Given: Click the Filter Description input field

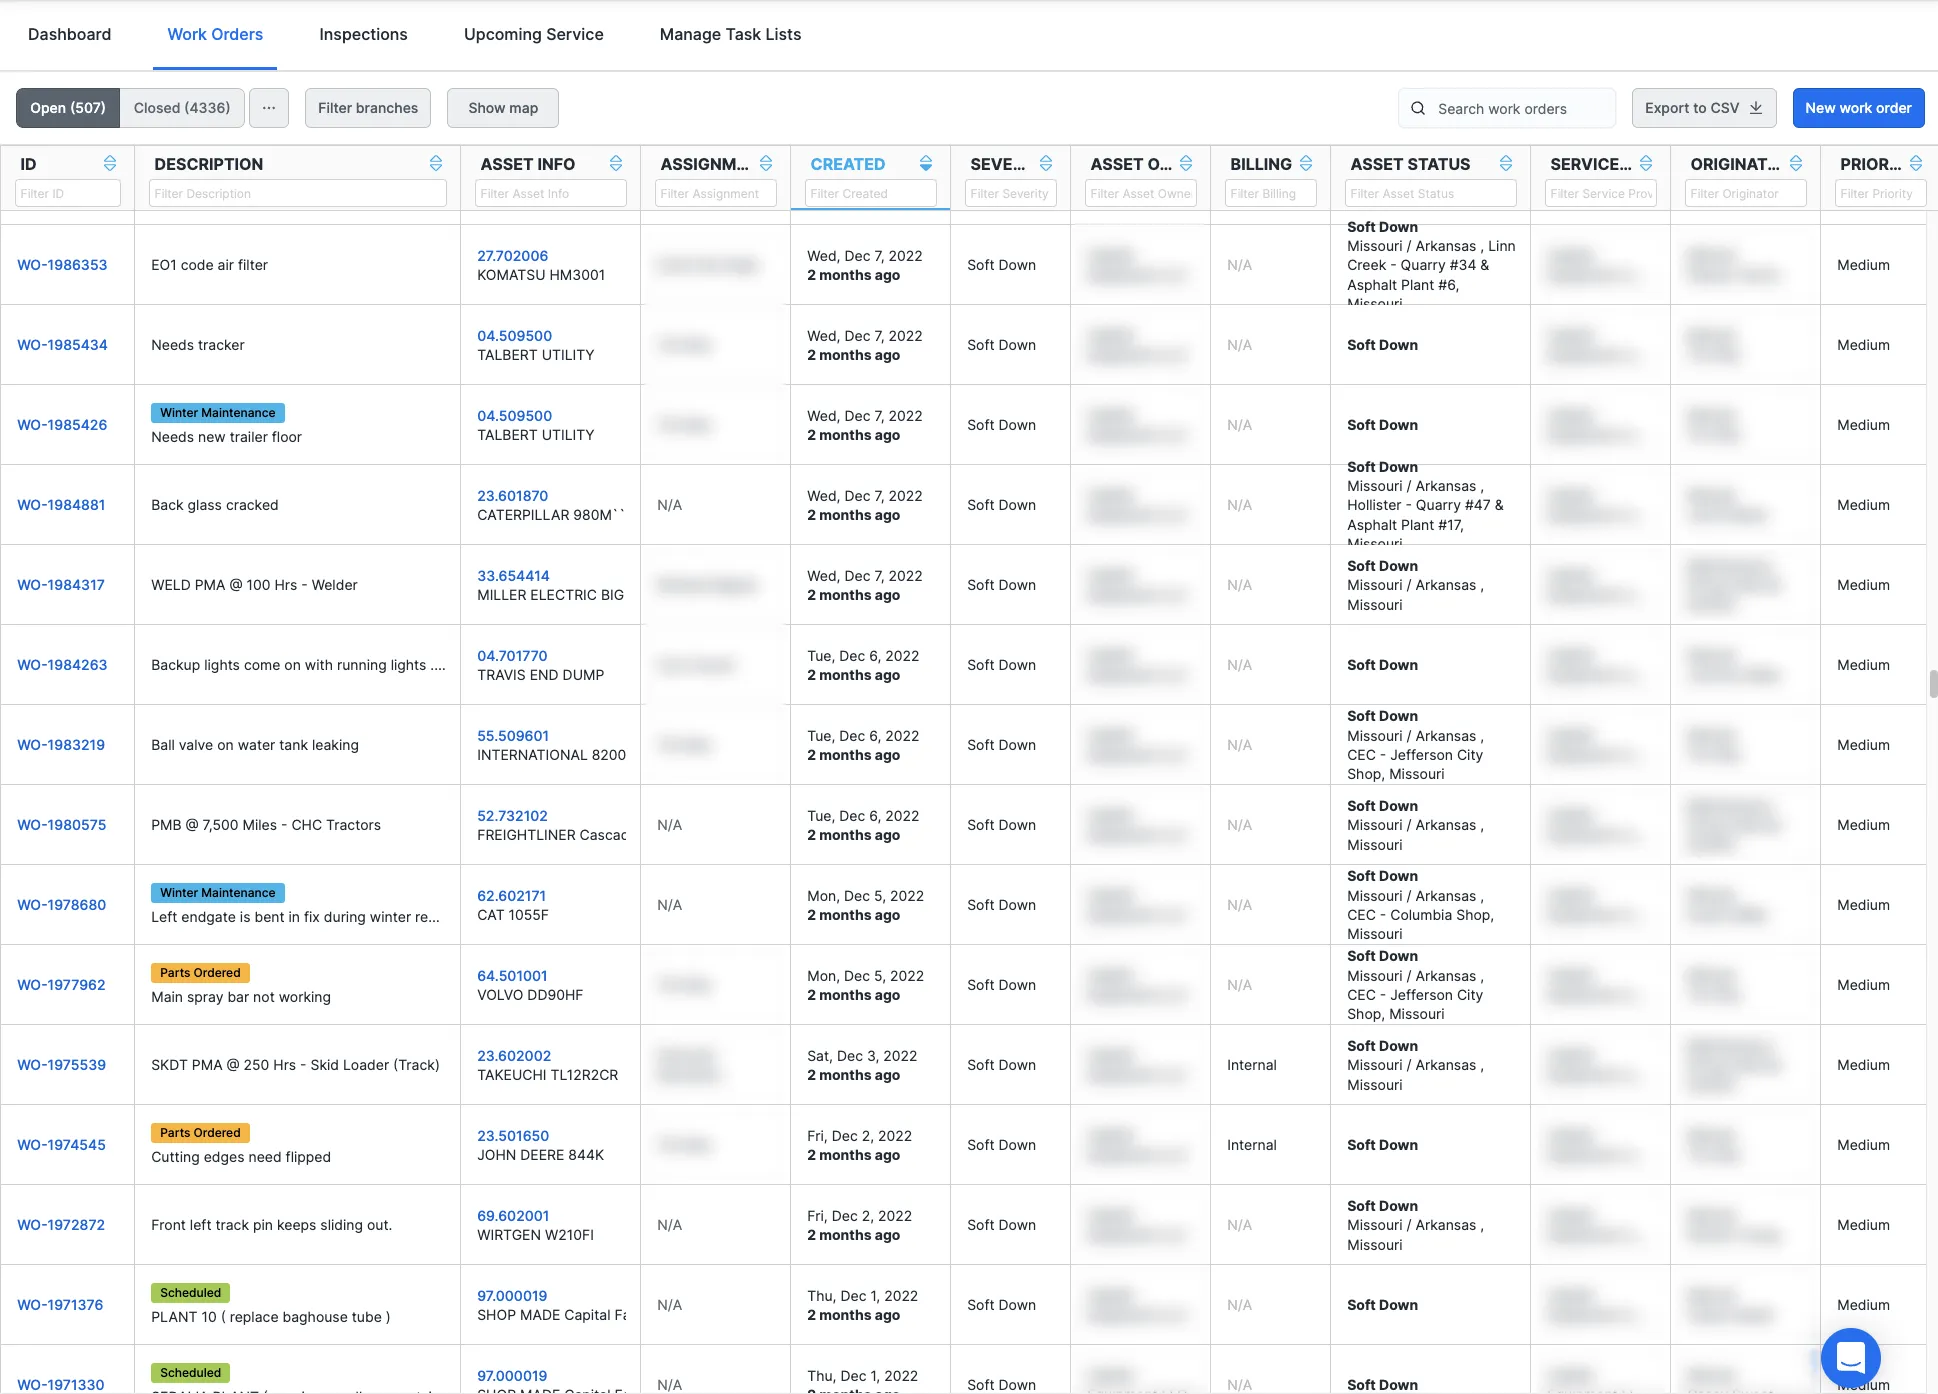Looking at the screenshot, I should pos(297,193).
